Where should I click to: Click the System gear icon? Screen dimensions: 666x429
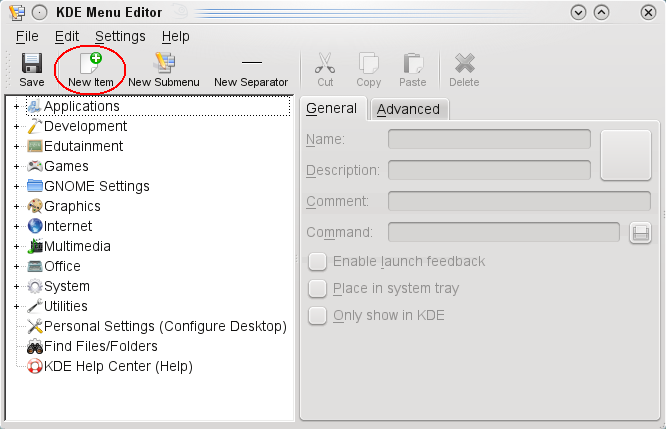34,286
